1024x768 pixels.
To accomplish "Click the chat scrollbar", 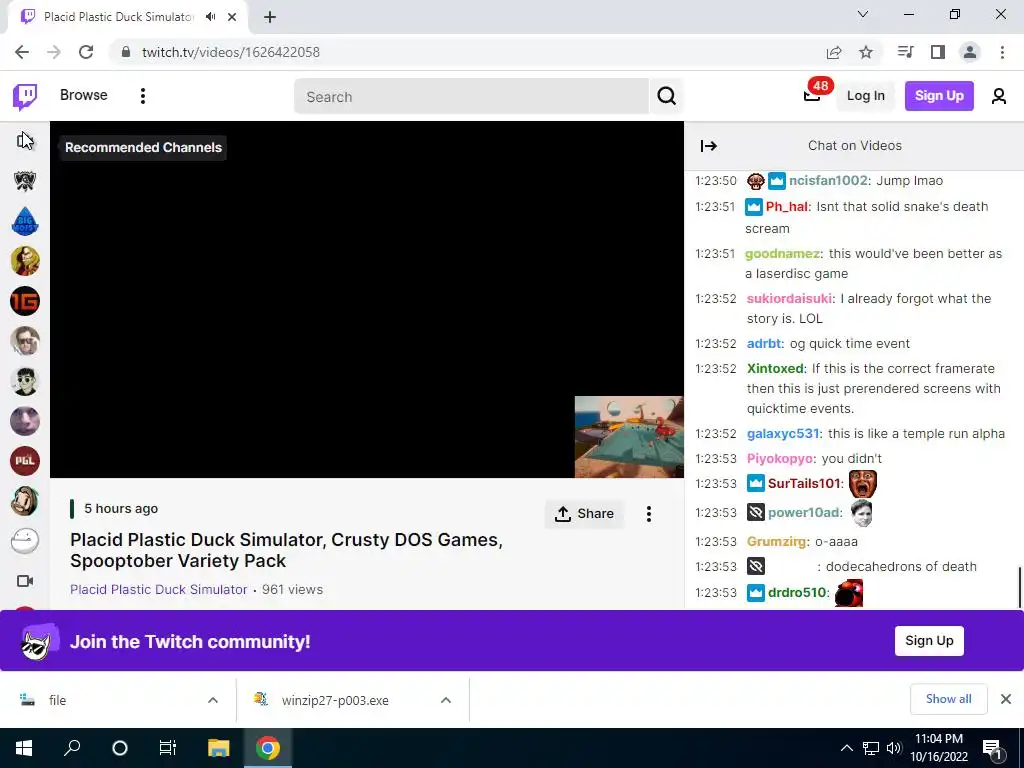I will (1019, 588).
